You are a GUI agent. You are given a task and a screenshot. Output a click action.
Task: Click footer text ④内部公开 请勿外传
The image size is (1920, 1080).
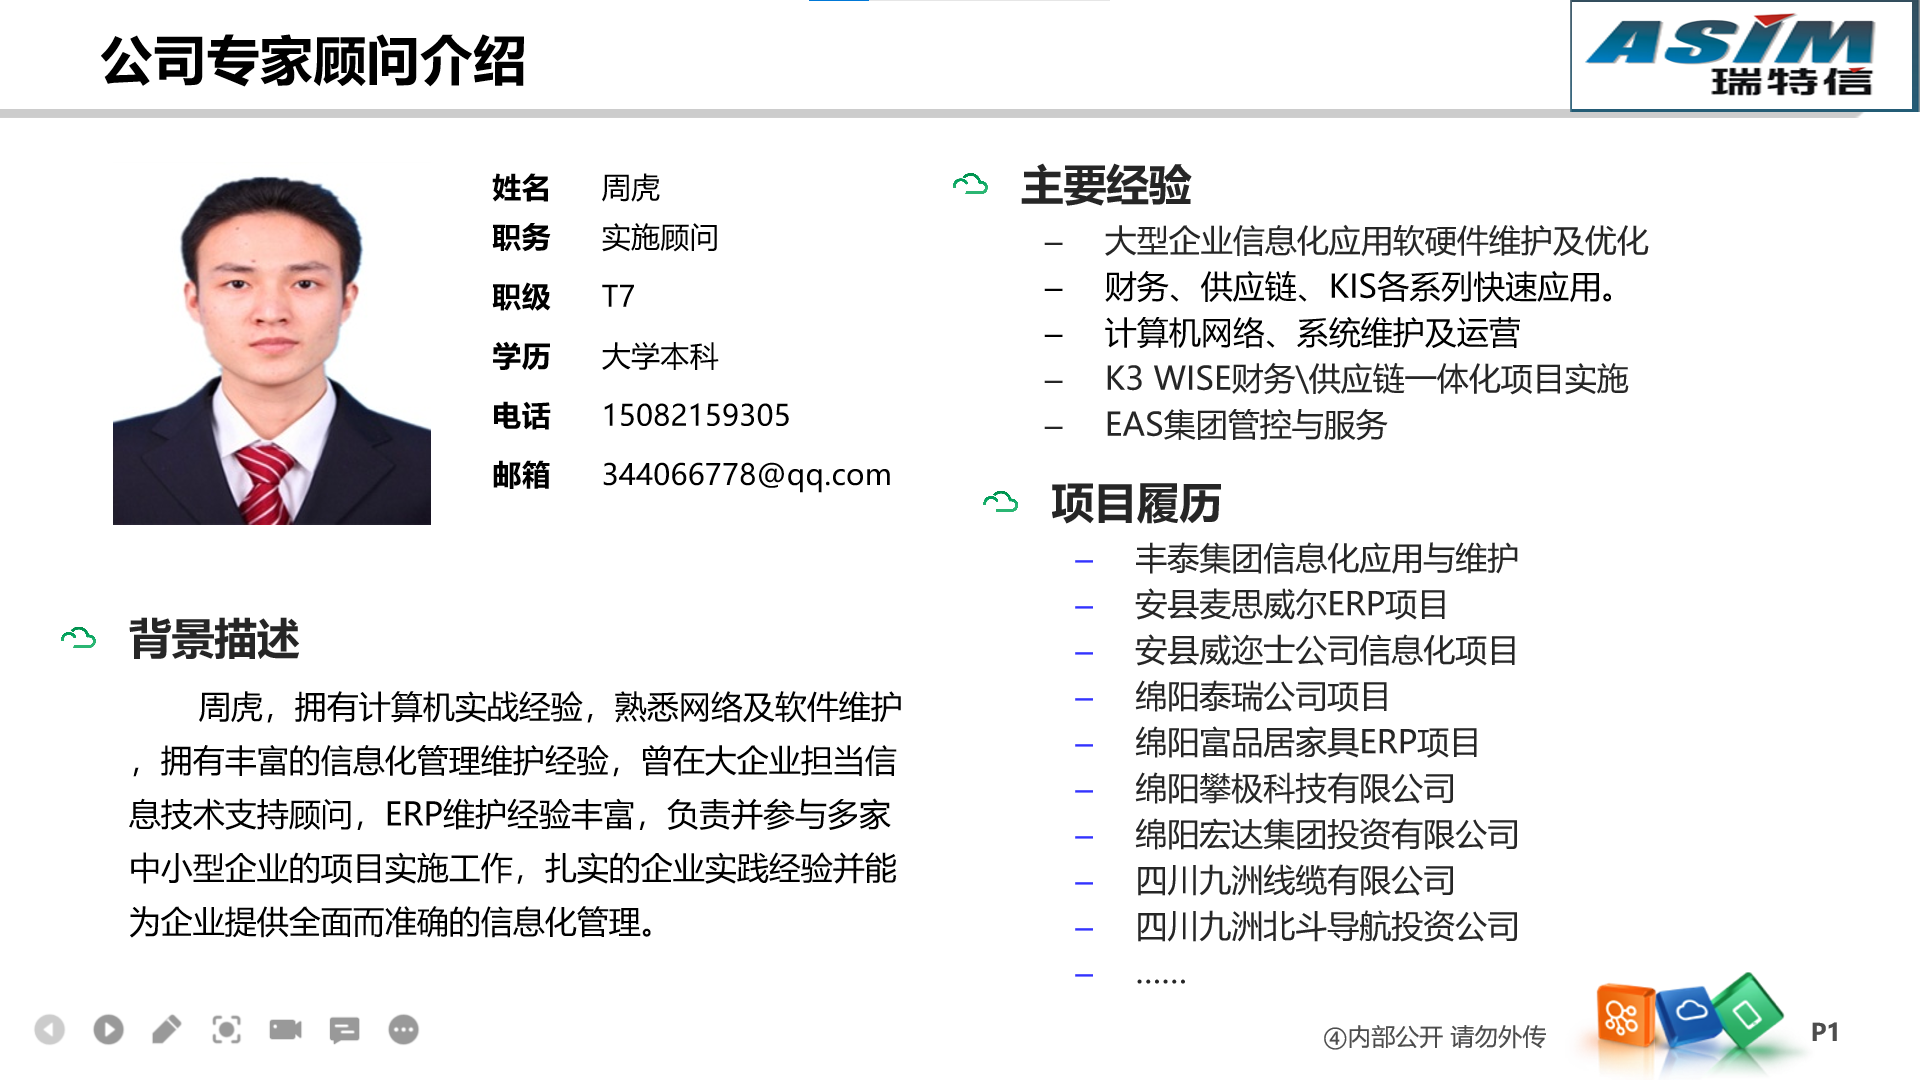(x=1434, y=1037)
